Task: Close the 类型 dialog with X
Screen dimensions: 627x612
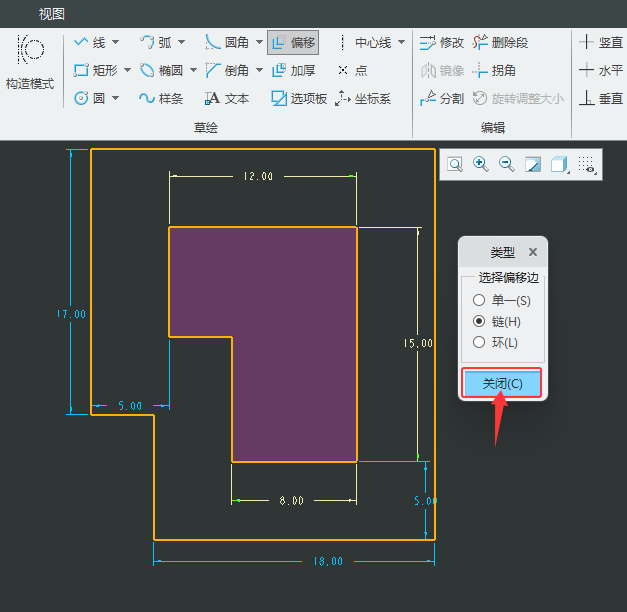Action: pyautogui.click(x=533, y=252)
